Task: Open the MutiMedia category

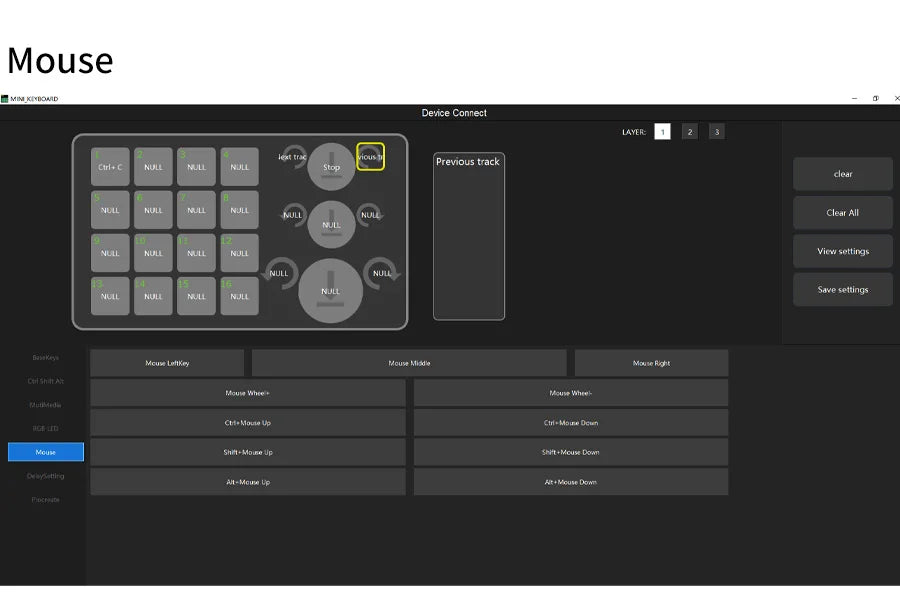Action: pyautogui.click(x=45, y=405)
